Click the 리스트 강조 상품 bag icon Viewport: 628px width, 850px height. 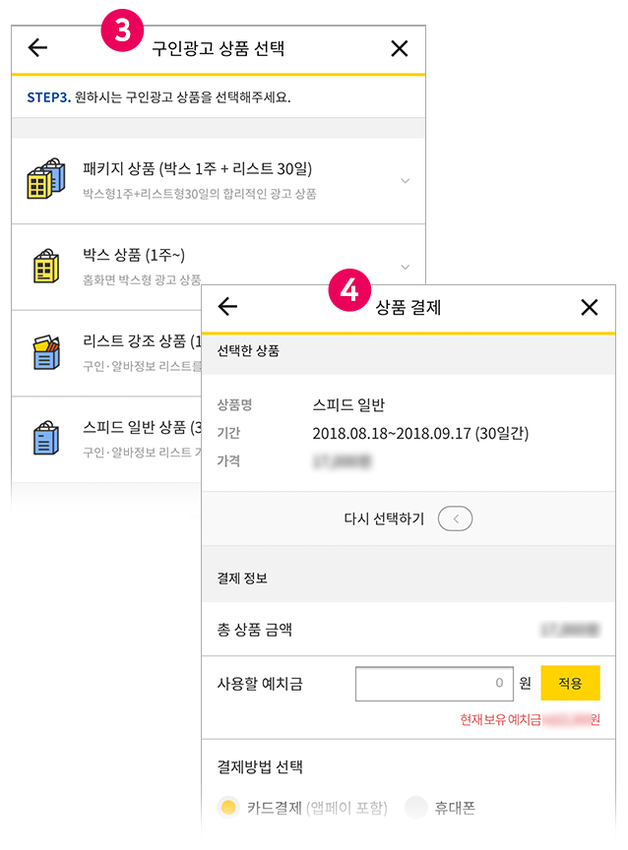coord(45,352)
